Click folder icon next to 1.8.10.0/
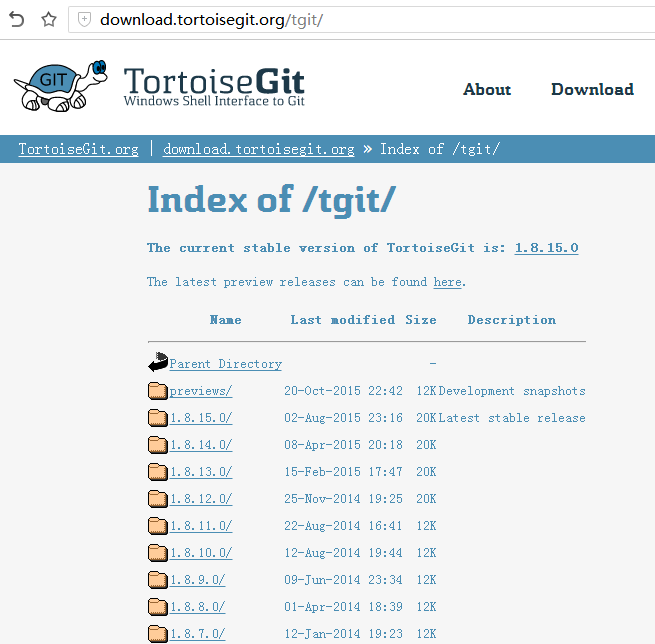Image resolution: width=655 pixels, height=644 pixels. tap(158, 553)
